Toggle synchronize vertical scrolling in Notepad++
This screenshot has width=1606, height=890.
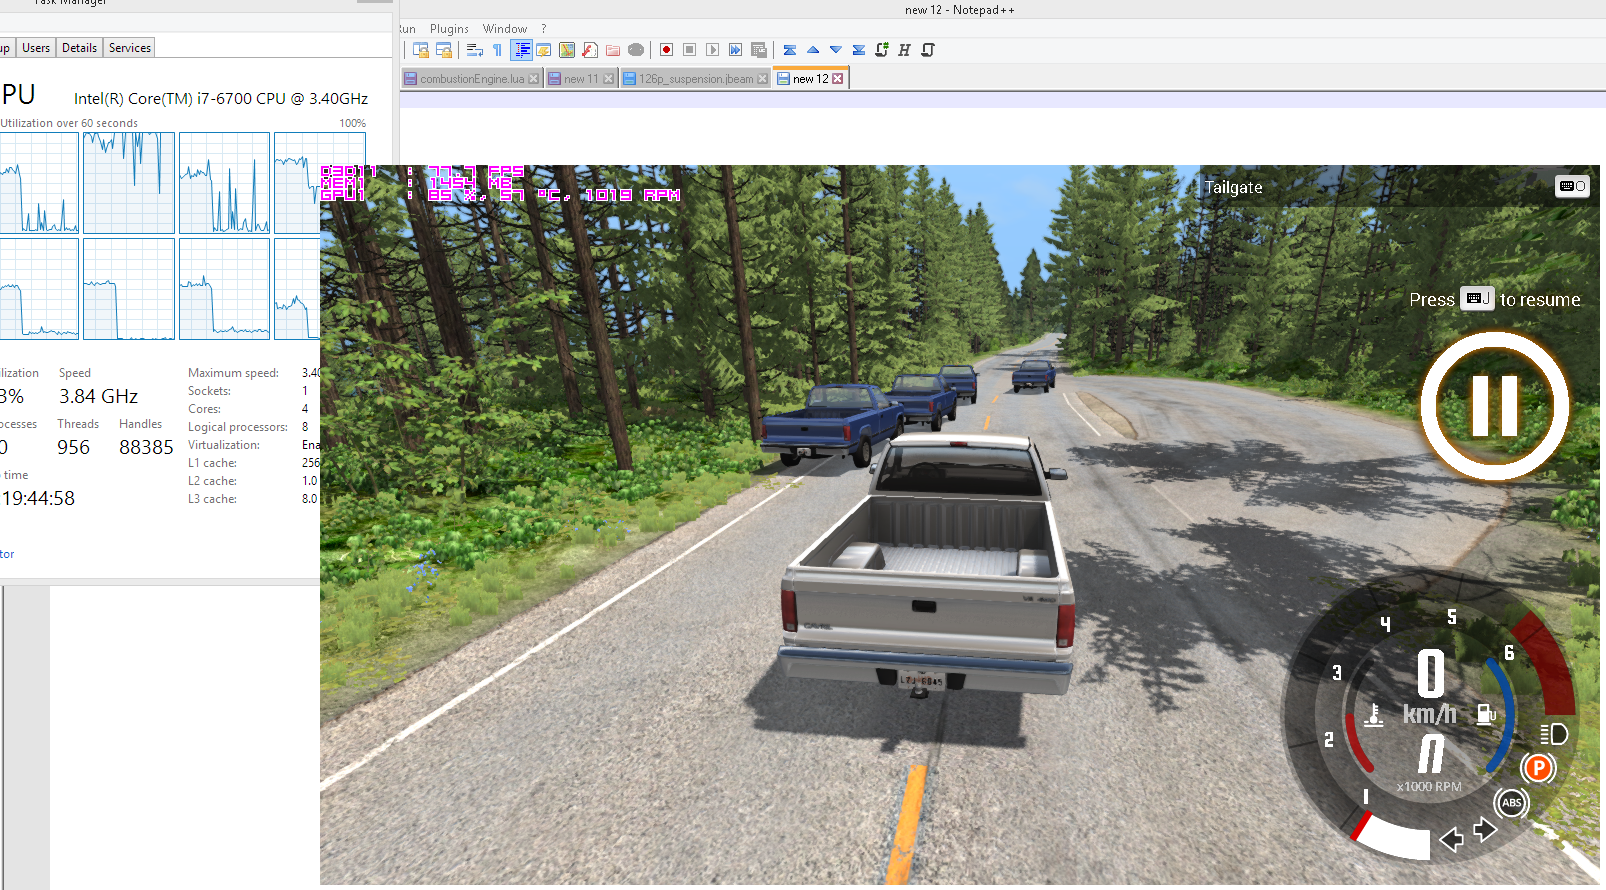[x=421, y=50]
